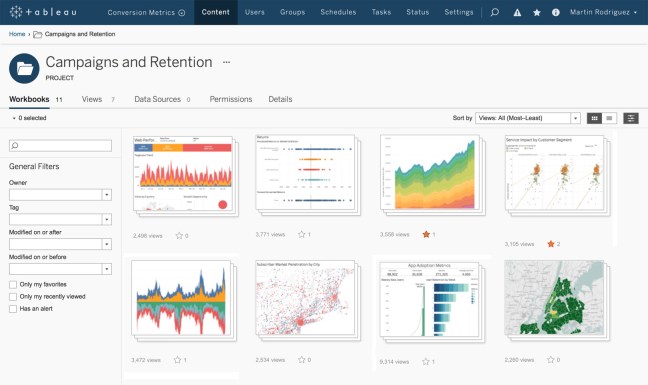This screenshot has height=385, width=648.
Task: Expand the 0 selected actions menu
Action: [29, 118]
